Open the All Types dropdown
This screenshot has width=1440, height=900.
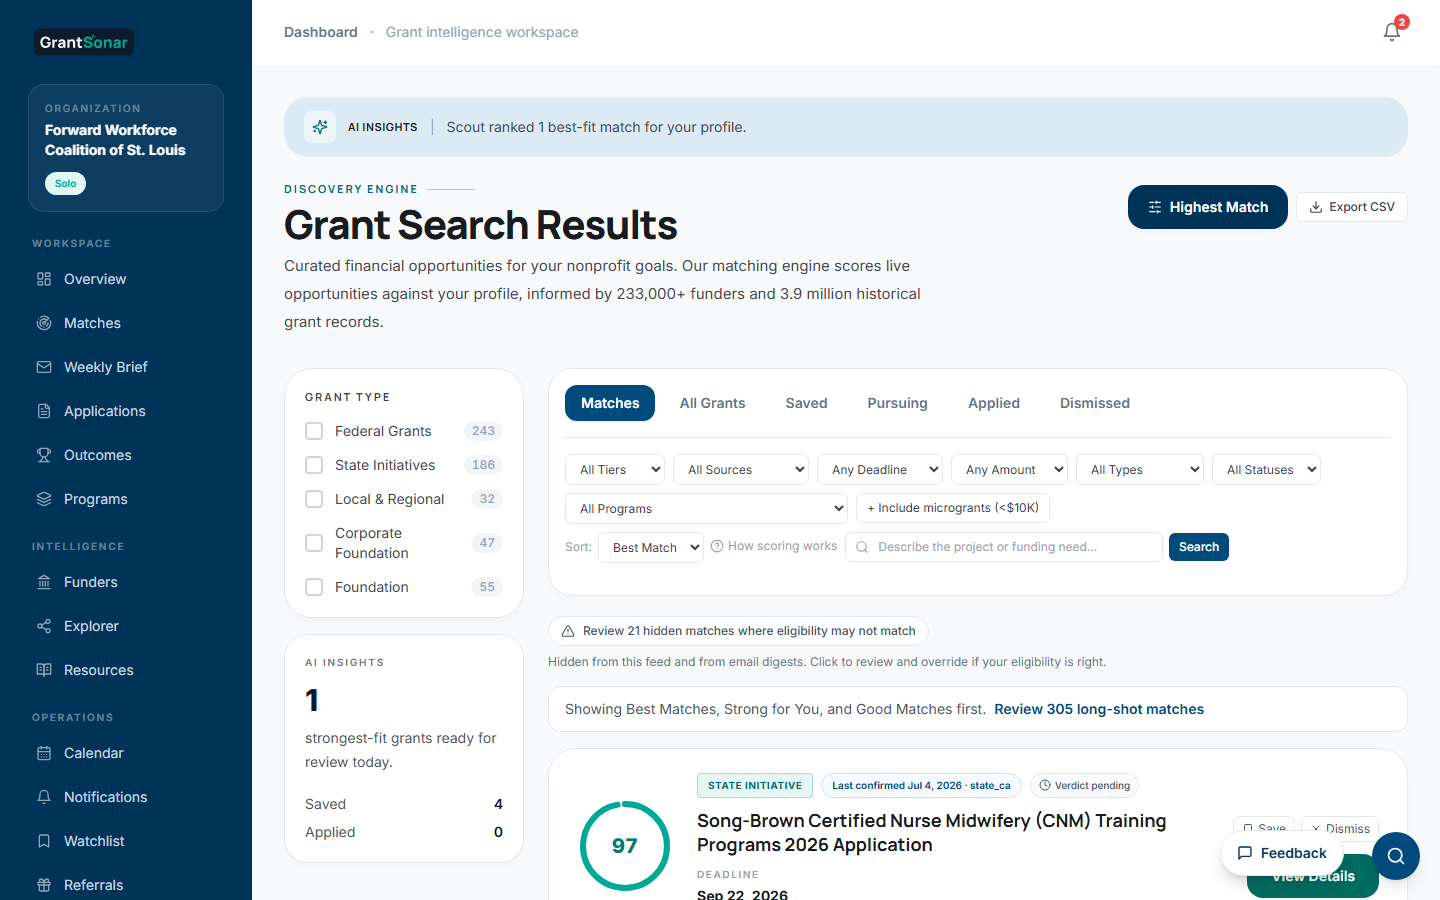coord(1140,470)
